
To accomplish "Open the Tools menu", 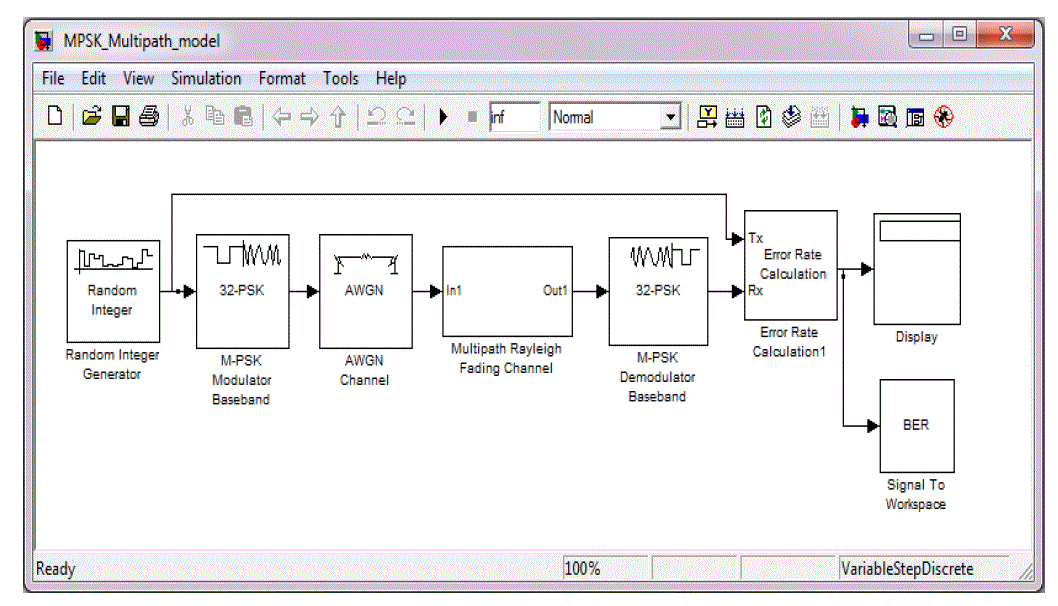I will [340, 78].
